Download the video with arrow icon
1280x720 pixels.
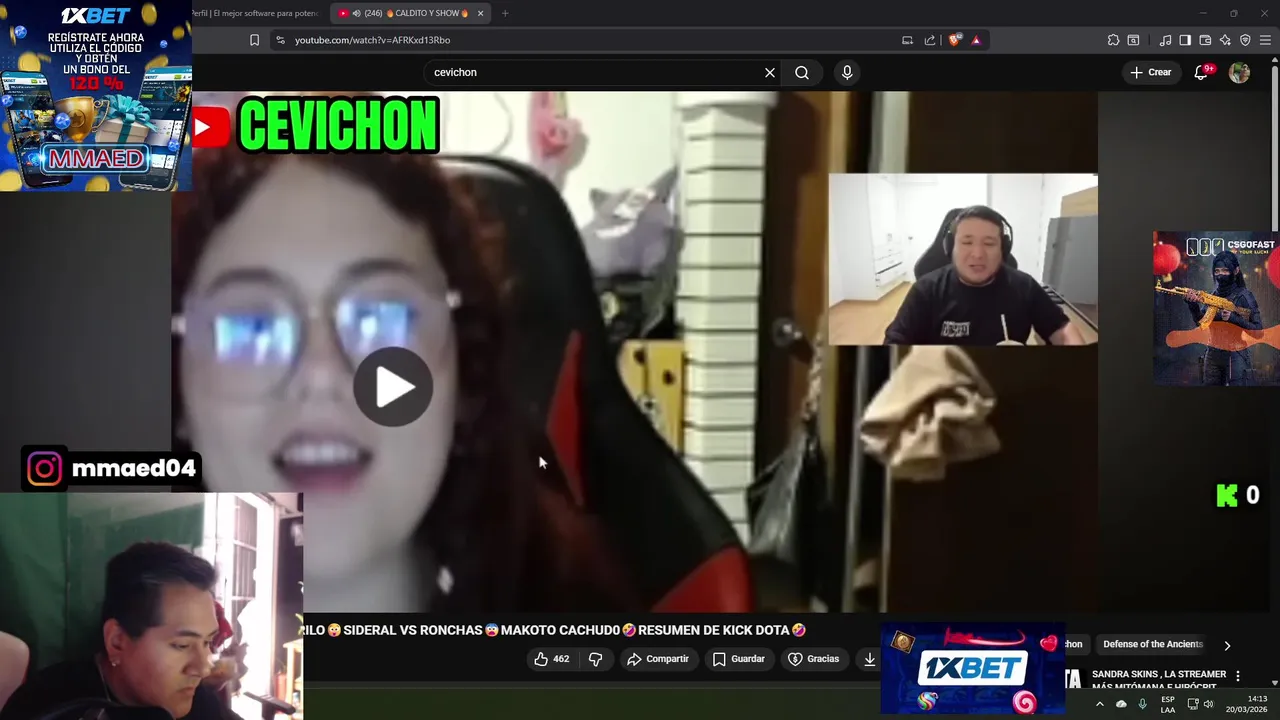click(x=870, y=659)
